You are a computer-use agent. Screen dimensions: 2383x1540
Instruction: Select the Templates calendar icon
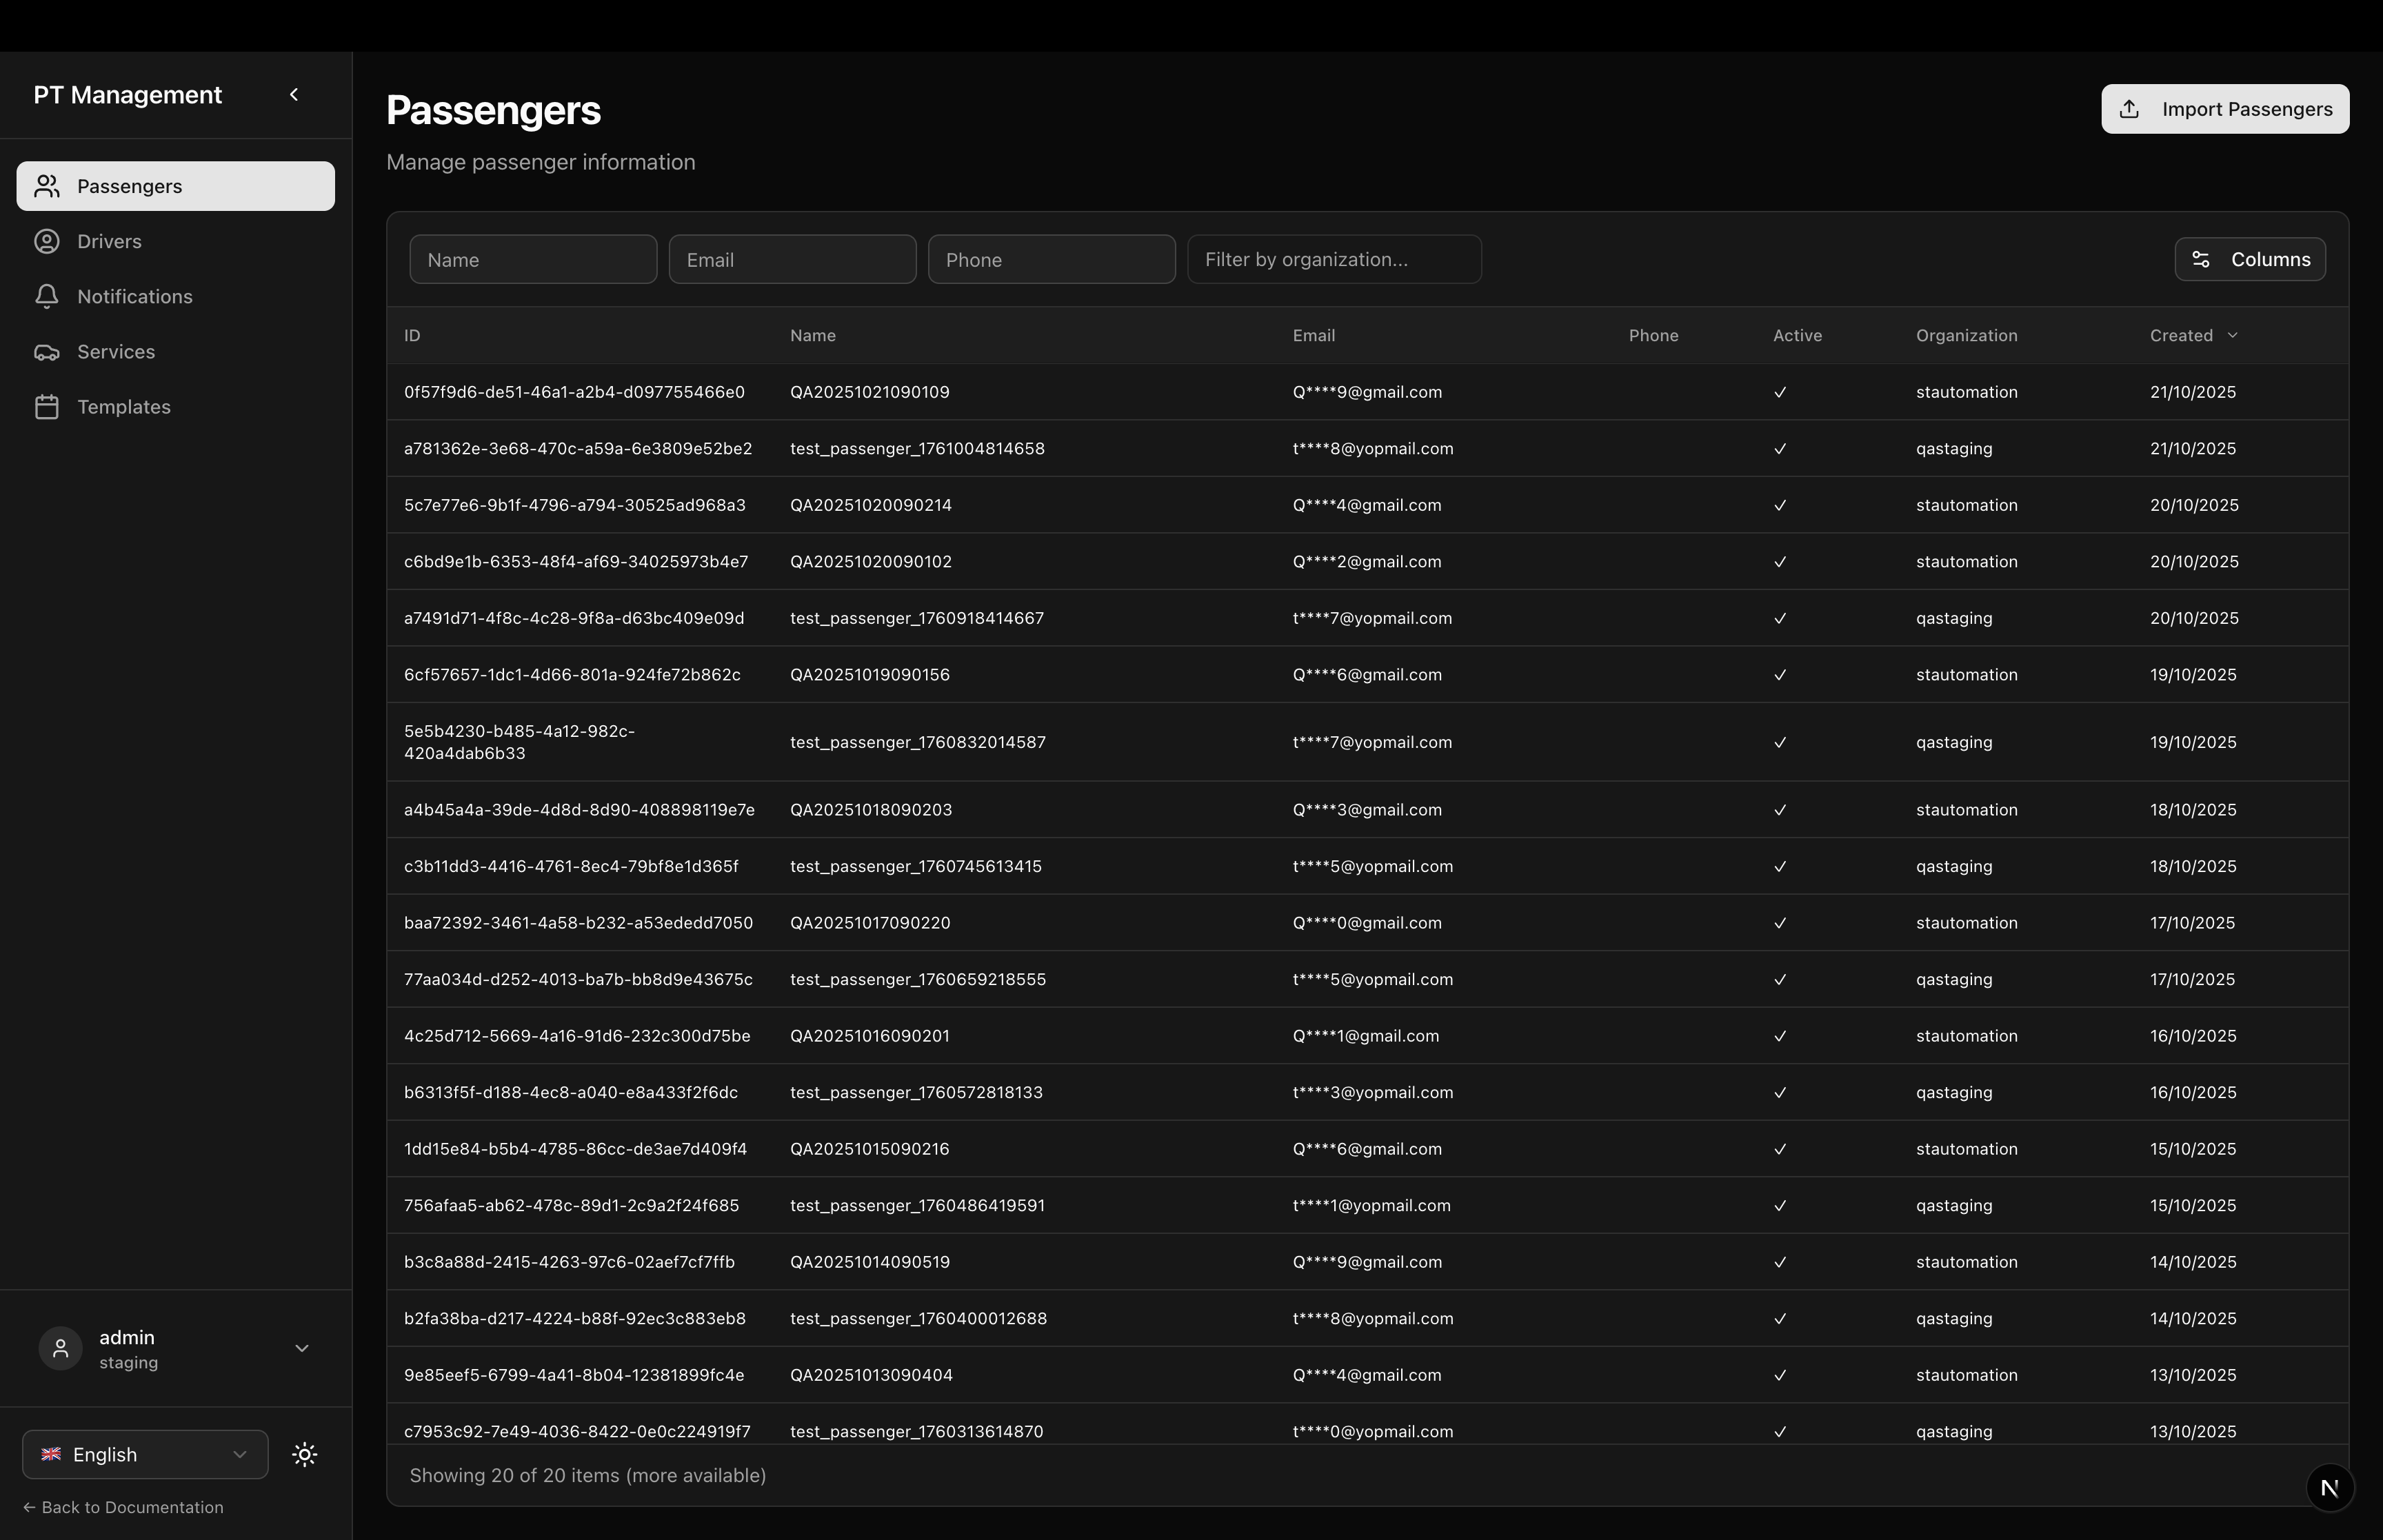pyautogui.click(x=47, y=406)
